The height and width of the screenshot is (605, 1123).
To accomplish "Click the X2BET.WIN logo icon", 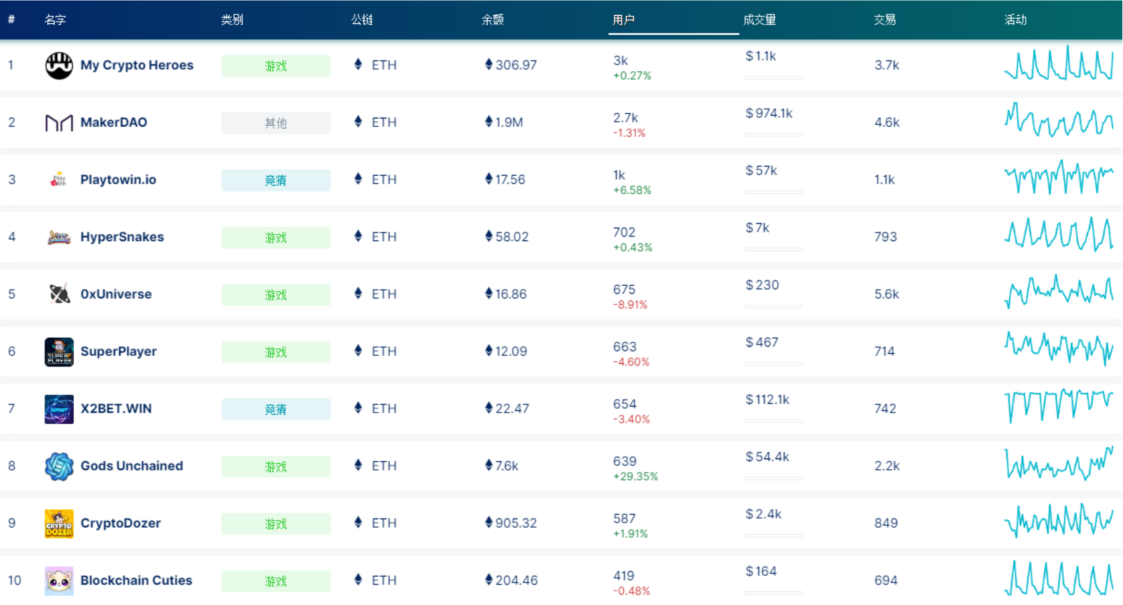I will (59, 409).
